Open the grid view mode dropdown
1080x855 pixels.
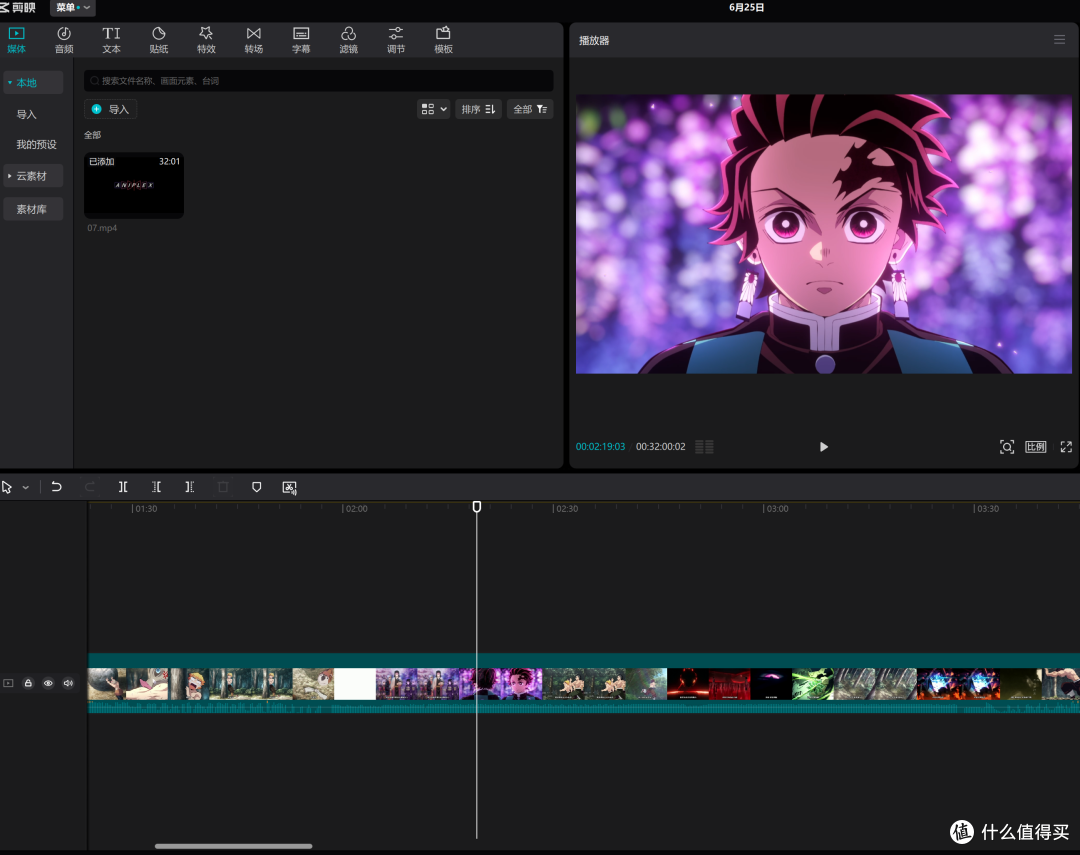pos(433,109)
